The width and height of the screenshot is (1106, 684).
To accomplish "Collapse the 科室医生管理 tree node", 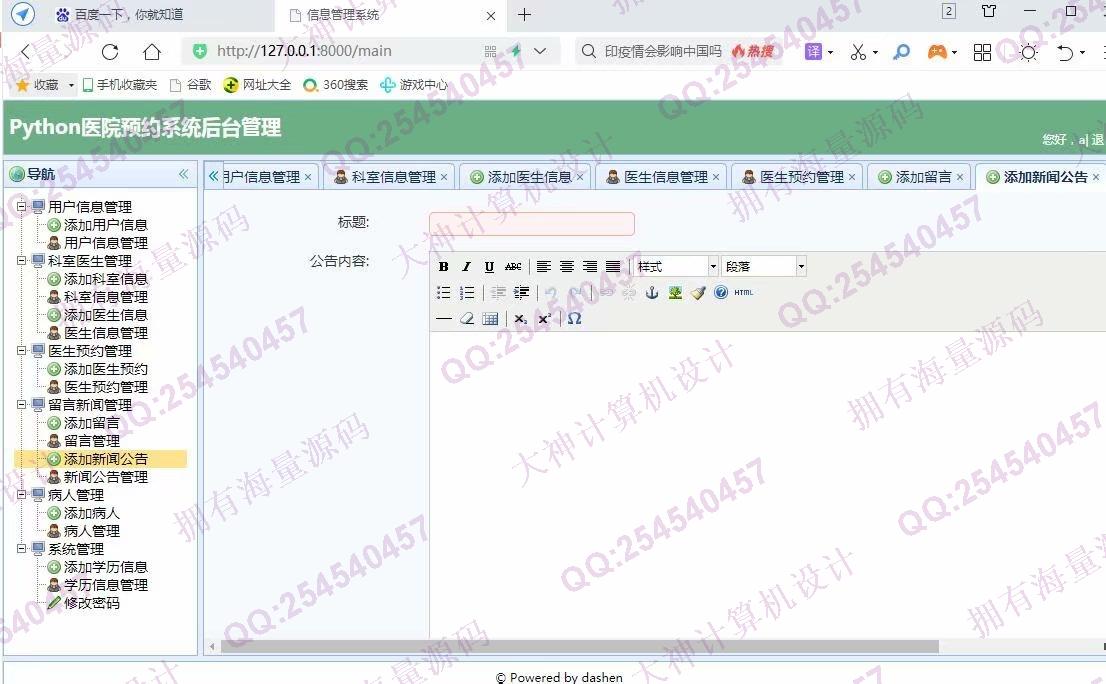I will [x=22, y=261].
